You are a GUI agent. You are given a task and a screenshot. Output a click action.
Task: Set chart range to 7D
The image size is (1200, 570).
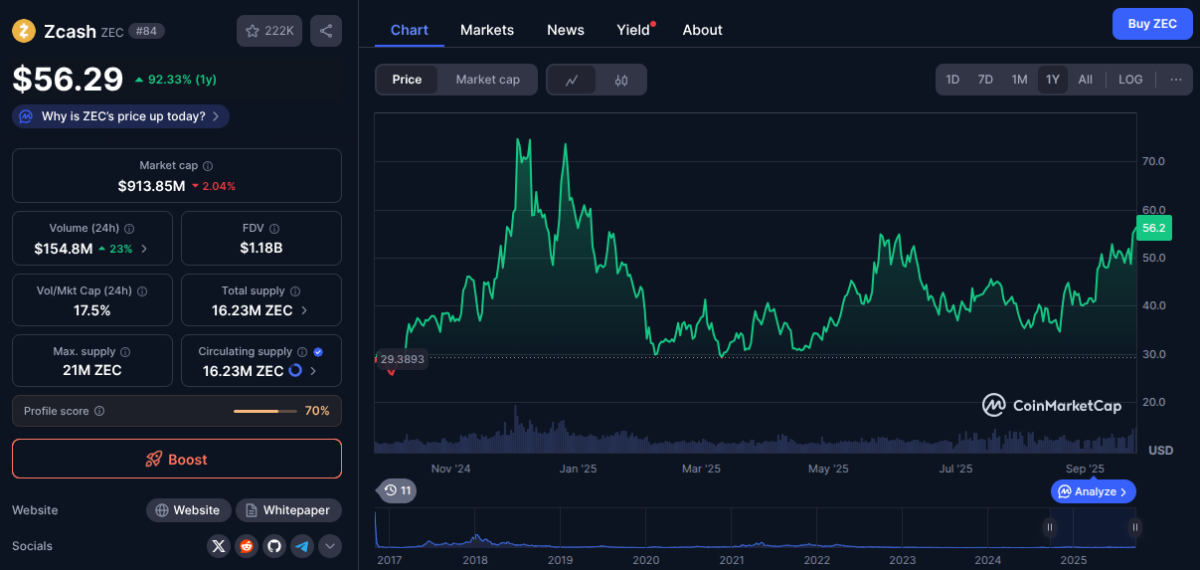pos(985,79)
